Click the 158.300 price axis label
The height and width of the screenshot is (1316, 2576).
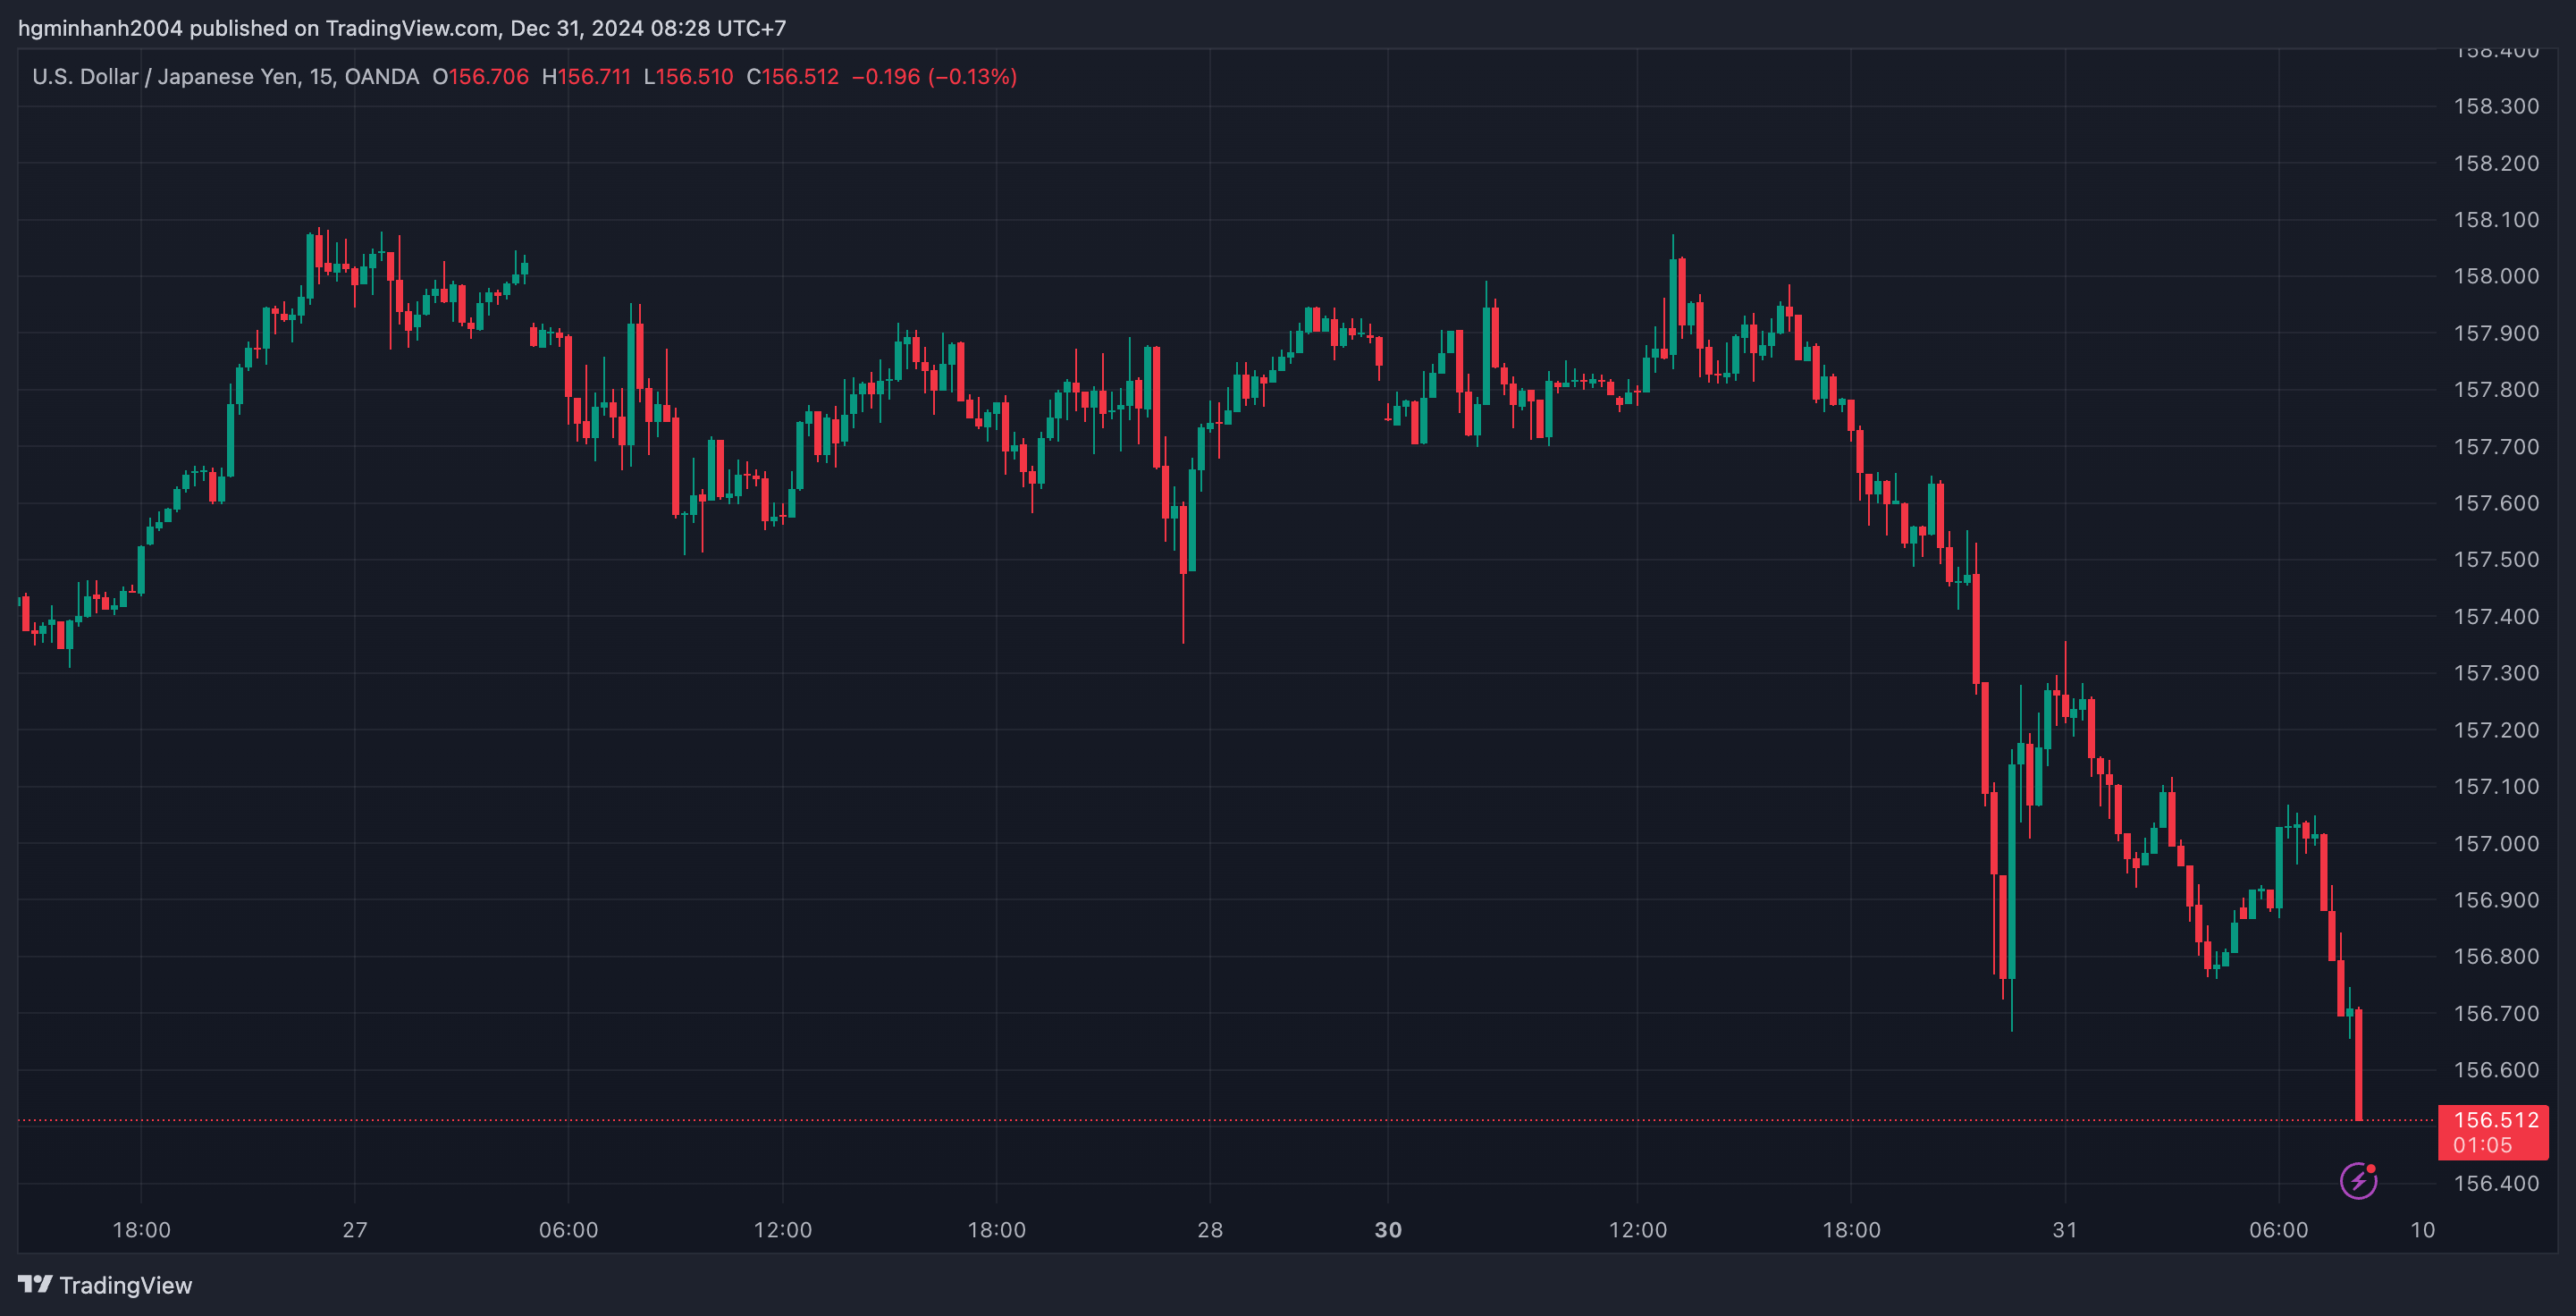2496,106
